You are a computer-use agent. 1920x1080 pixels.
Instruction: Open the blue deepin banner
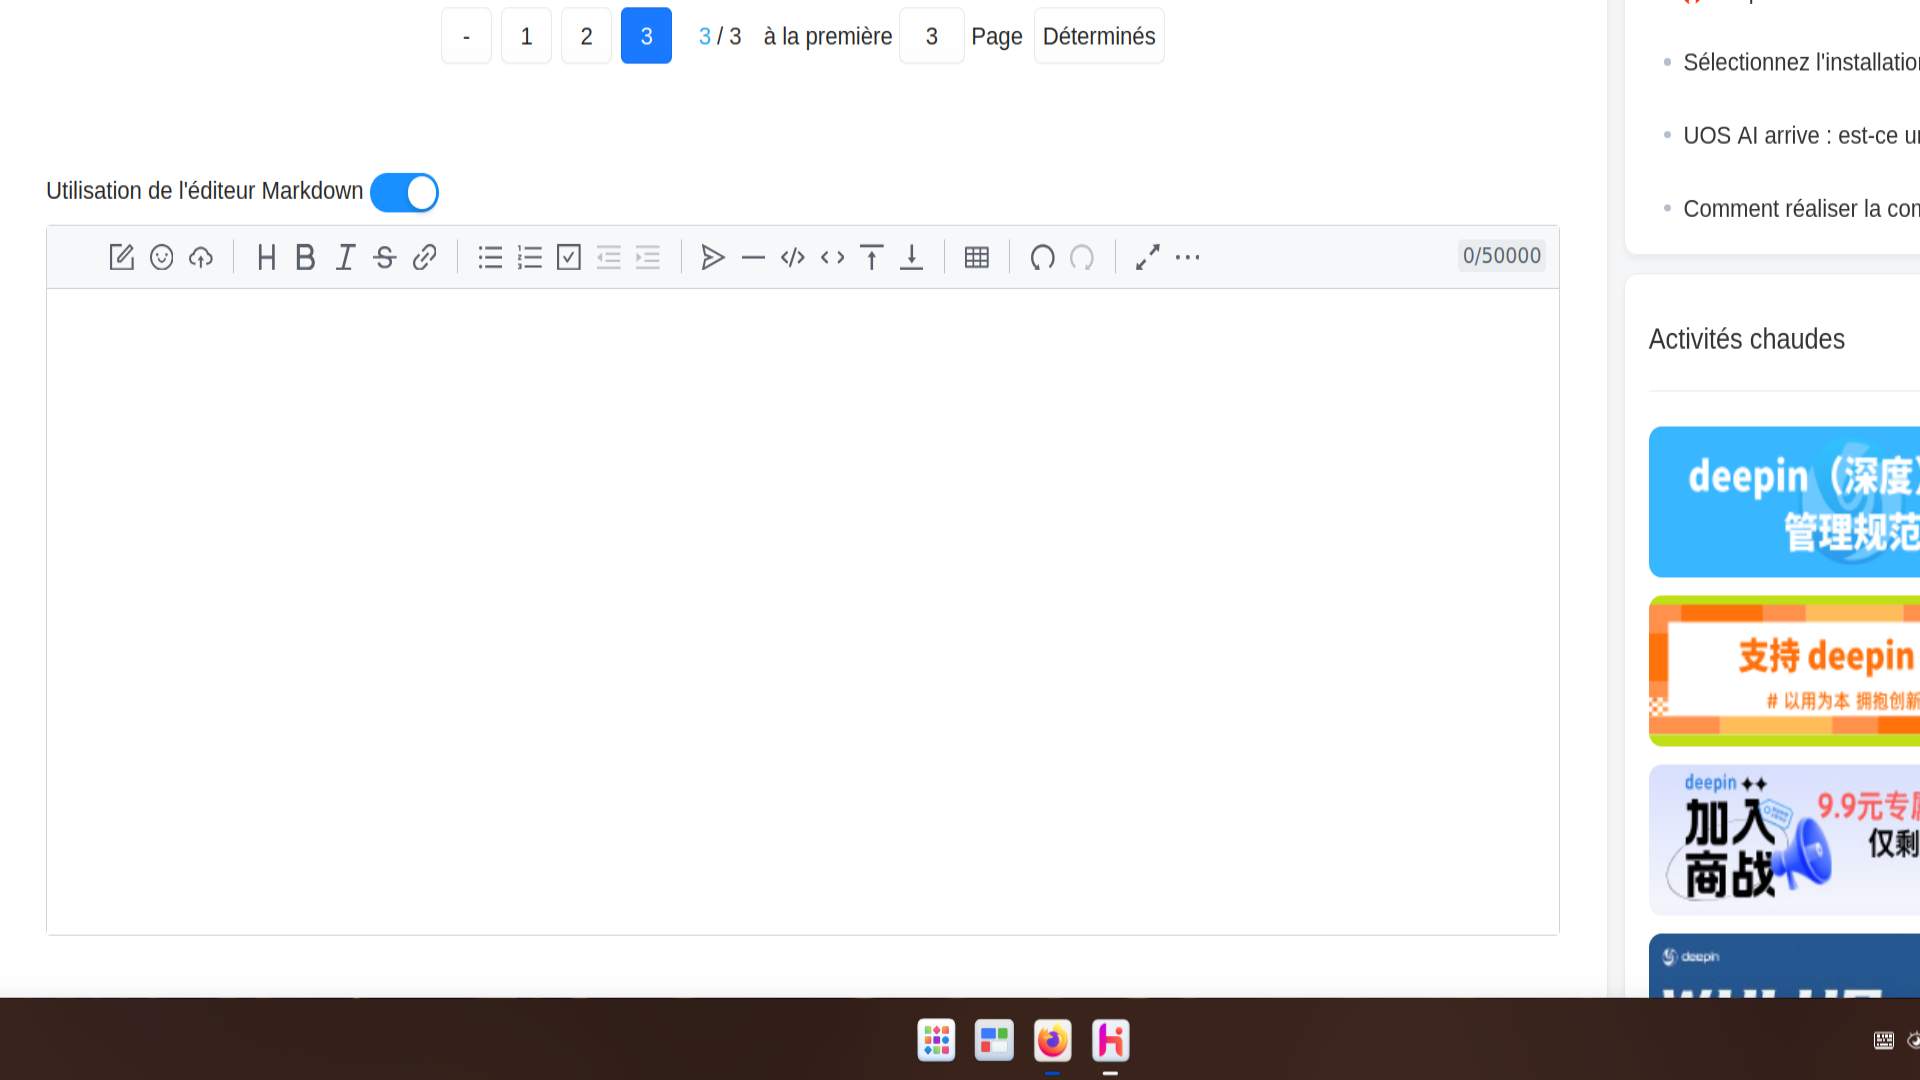(x=1784, y=501)
